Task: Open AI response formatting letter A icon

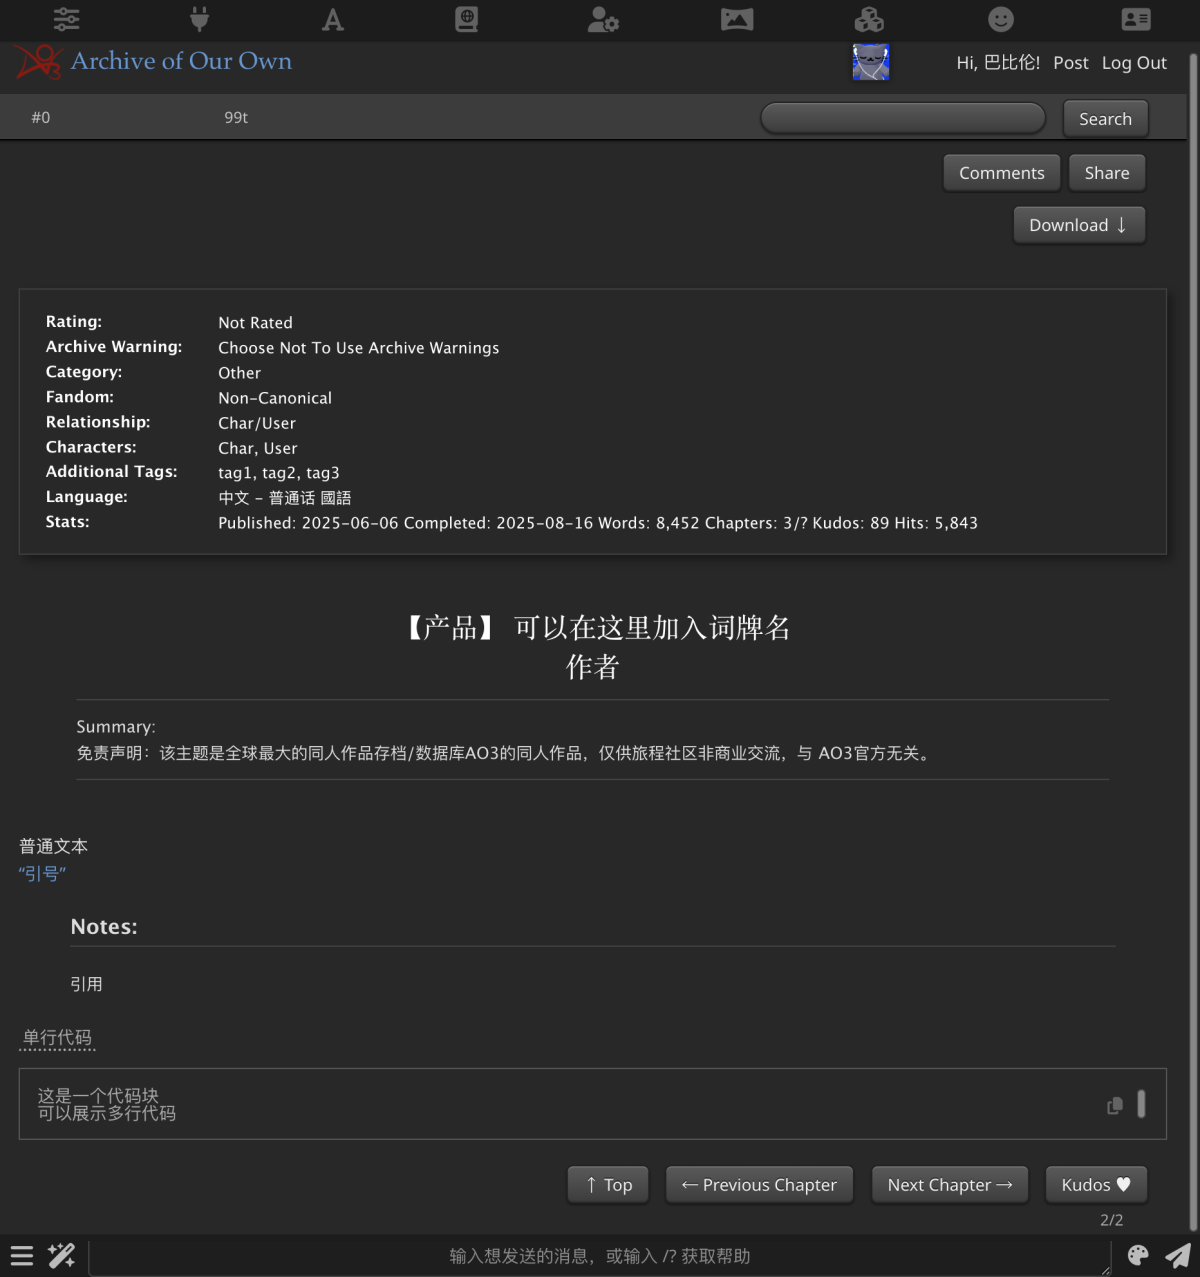Action: (333, 19)
